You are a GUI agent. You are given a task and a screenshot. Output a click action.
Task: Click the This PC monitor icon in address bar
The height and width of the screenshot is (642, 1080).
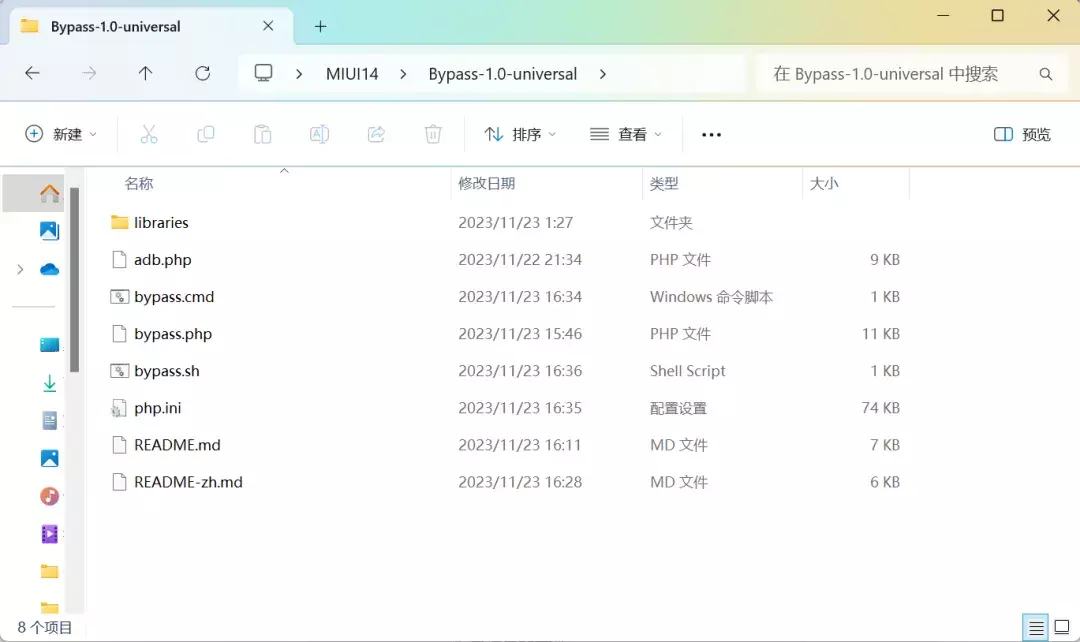click(263, 73)
